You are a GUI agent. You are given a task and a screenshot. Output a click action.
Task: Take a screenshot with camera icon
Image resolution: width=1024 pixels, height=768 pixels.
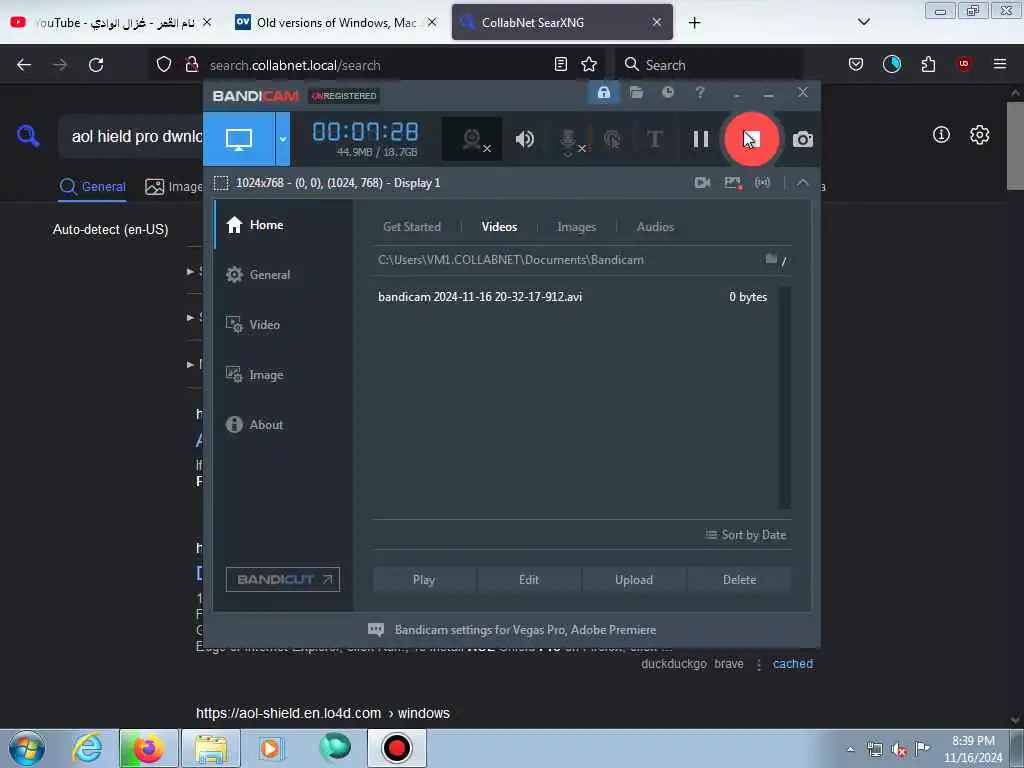coord(803,139)
